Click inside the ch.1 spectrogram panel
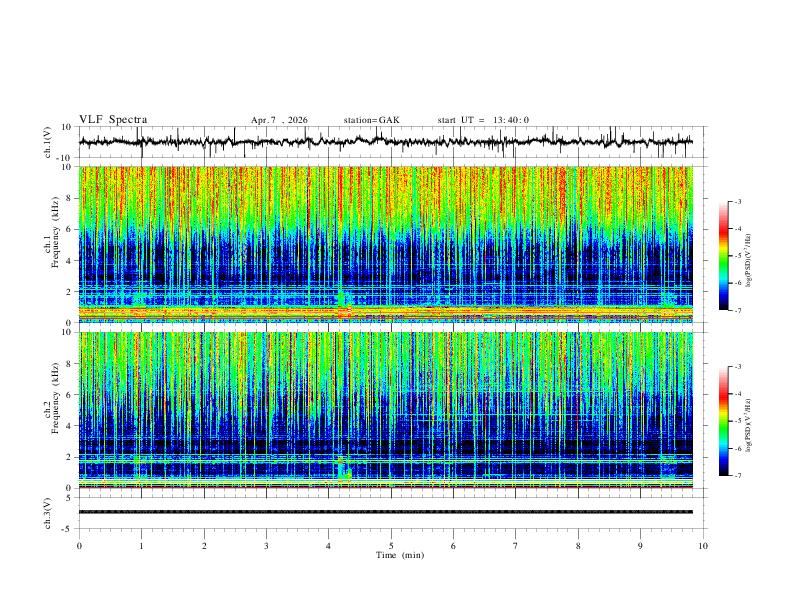Viewport: 792px width, 612px height. [x=385, y=244]
